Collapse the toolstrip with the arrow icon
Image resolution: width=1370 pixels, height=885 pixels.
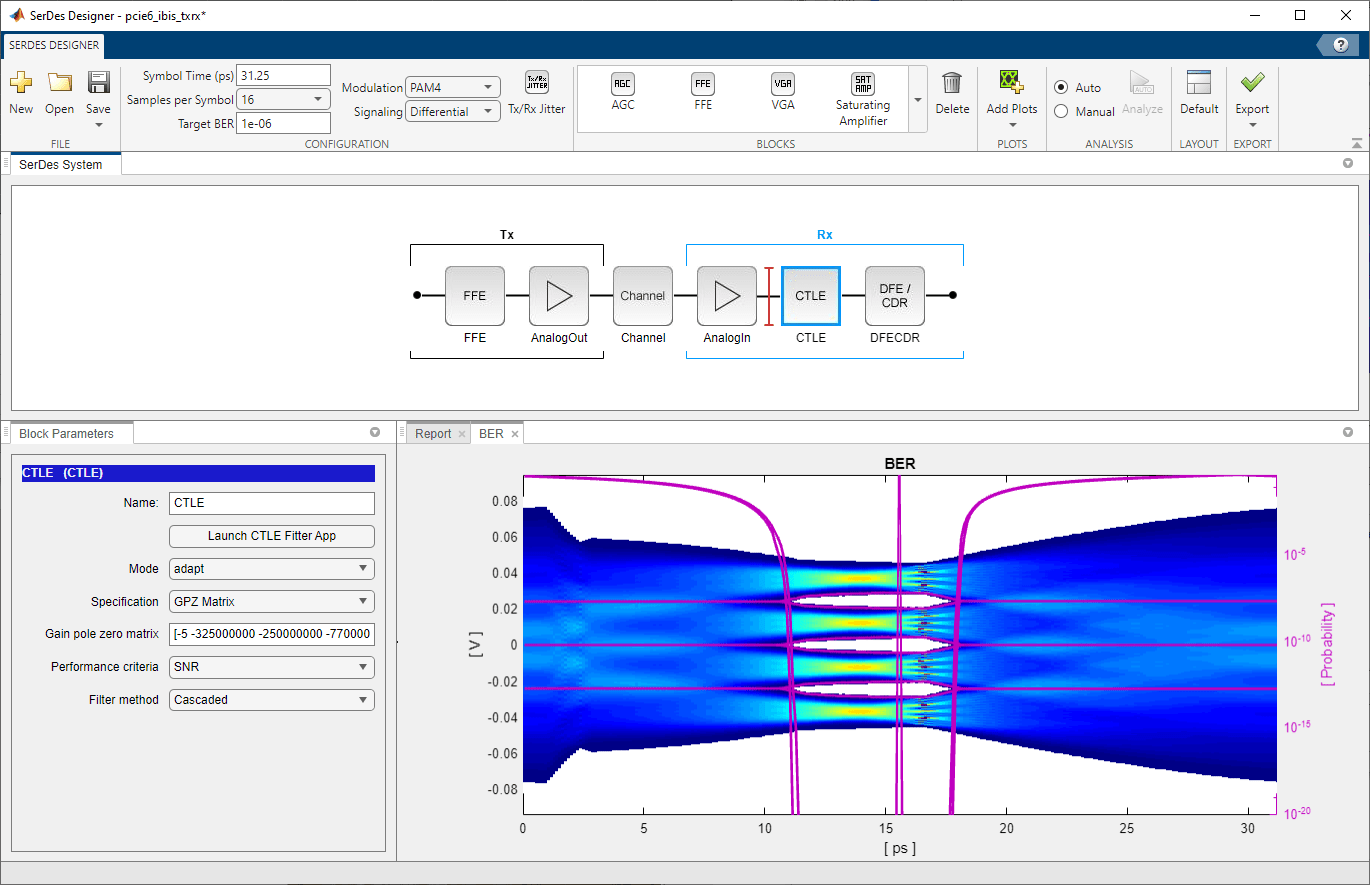click(x=1357, y=143)
